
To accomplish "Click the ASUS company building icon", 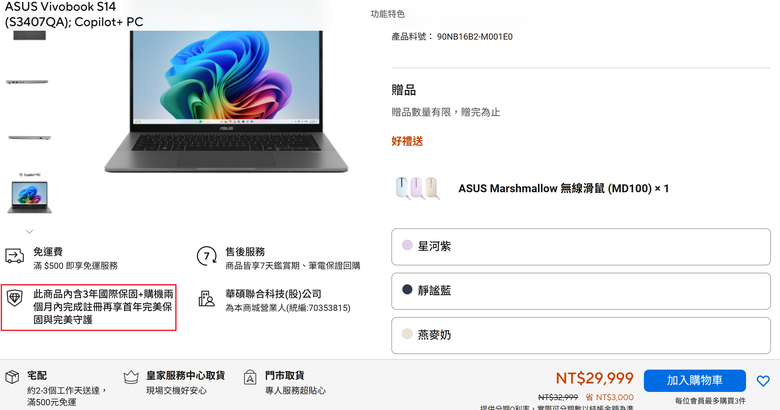I will pos(206,299).
